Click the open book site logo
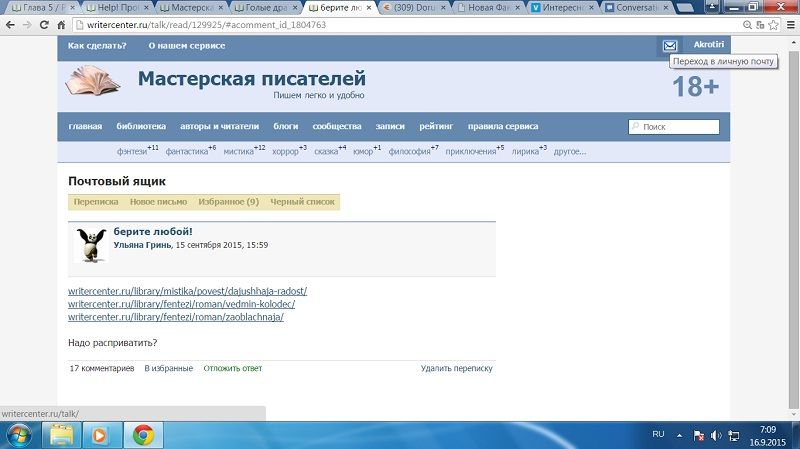Viewport: 800px width, 449px height. pos(93,81)
